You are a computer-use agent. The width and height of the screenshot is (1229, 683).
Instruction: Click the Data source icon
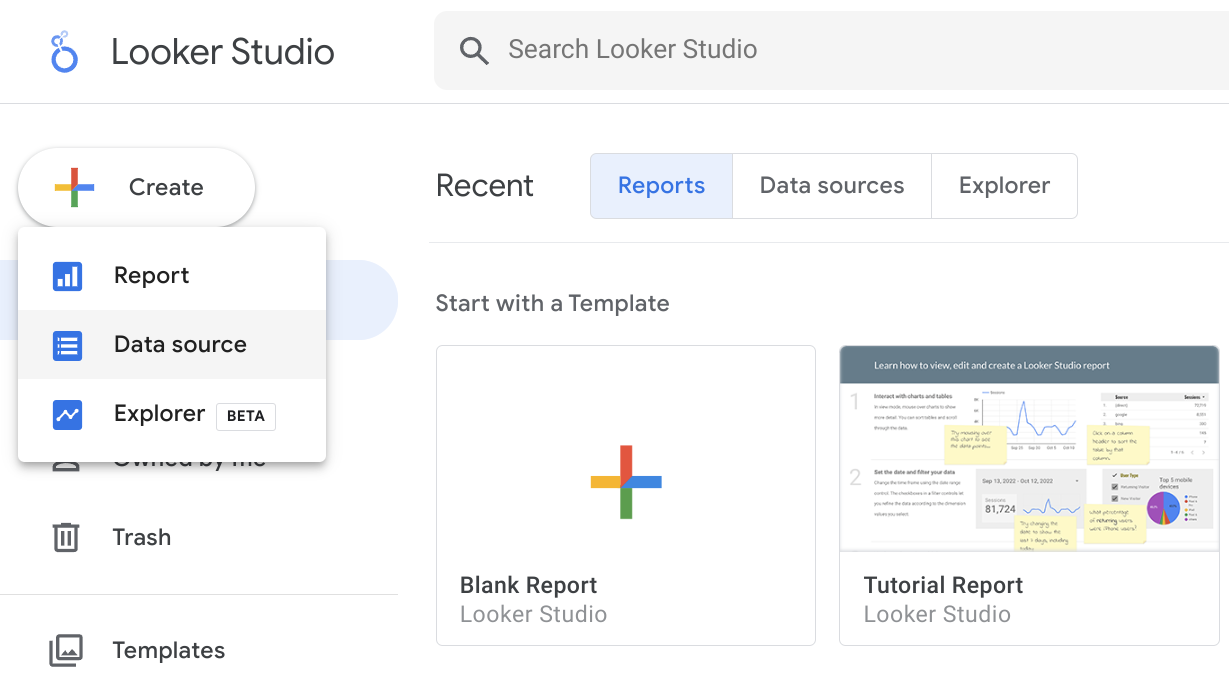click(66, 345)
